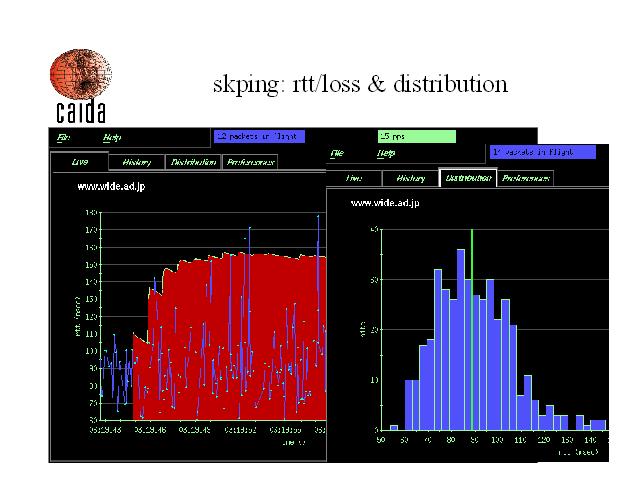Click the green vertical line in the histogram

click(473, 330)
